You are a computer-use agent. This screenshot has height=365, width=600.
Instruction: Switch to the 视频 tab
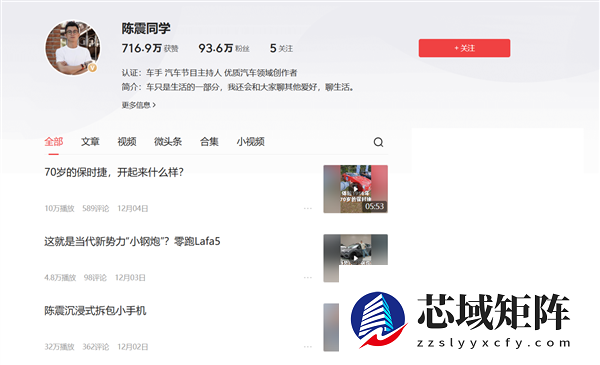[x=127, y=142]
